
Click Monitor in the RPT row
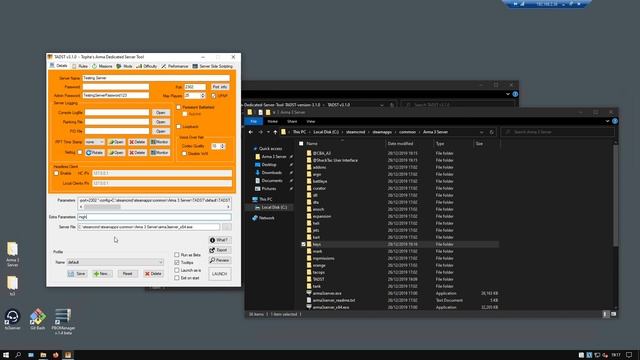160,142
